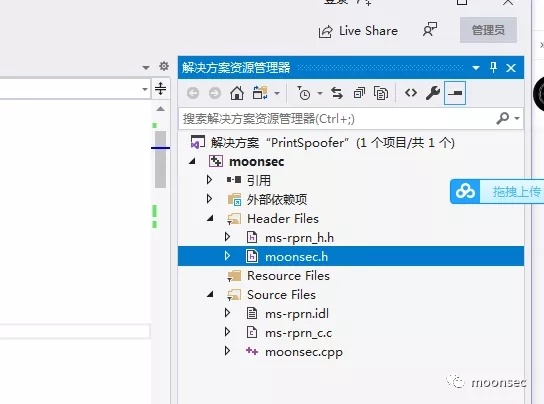
Task: Select the ms-rprn.idl file
Action: [x=297, y=314]
